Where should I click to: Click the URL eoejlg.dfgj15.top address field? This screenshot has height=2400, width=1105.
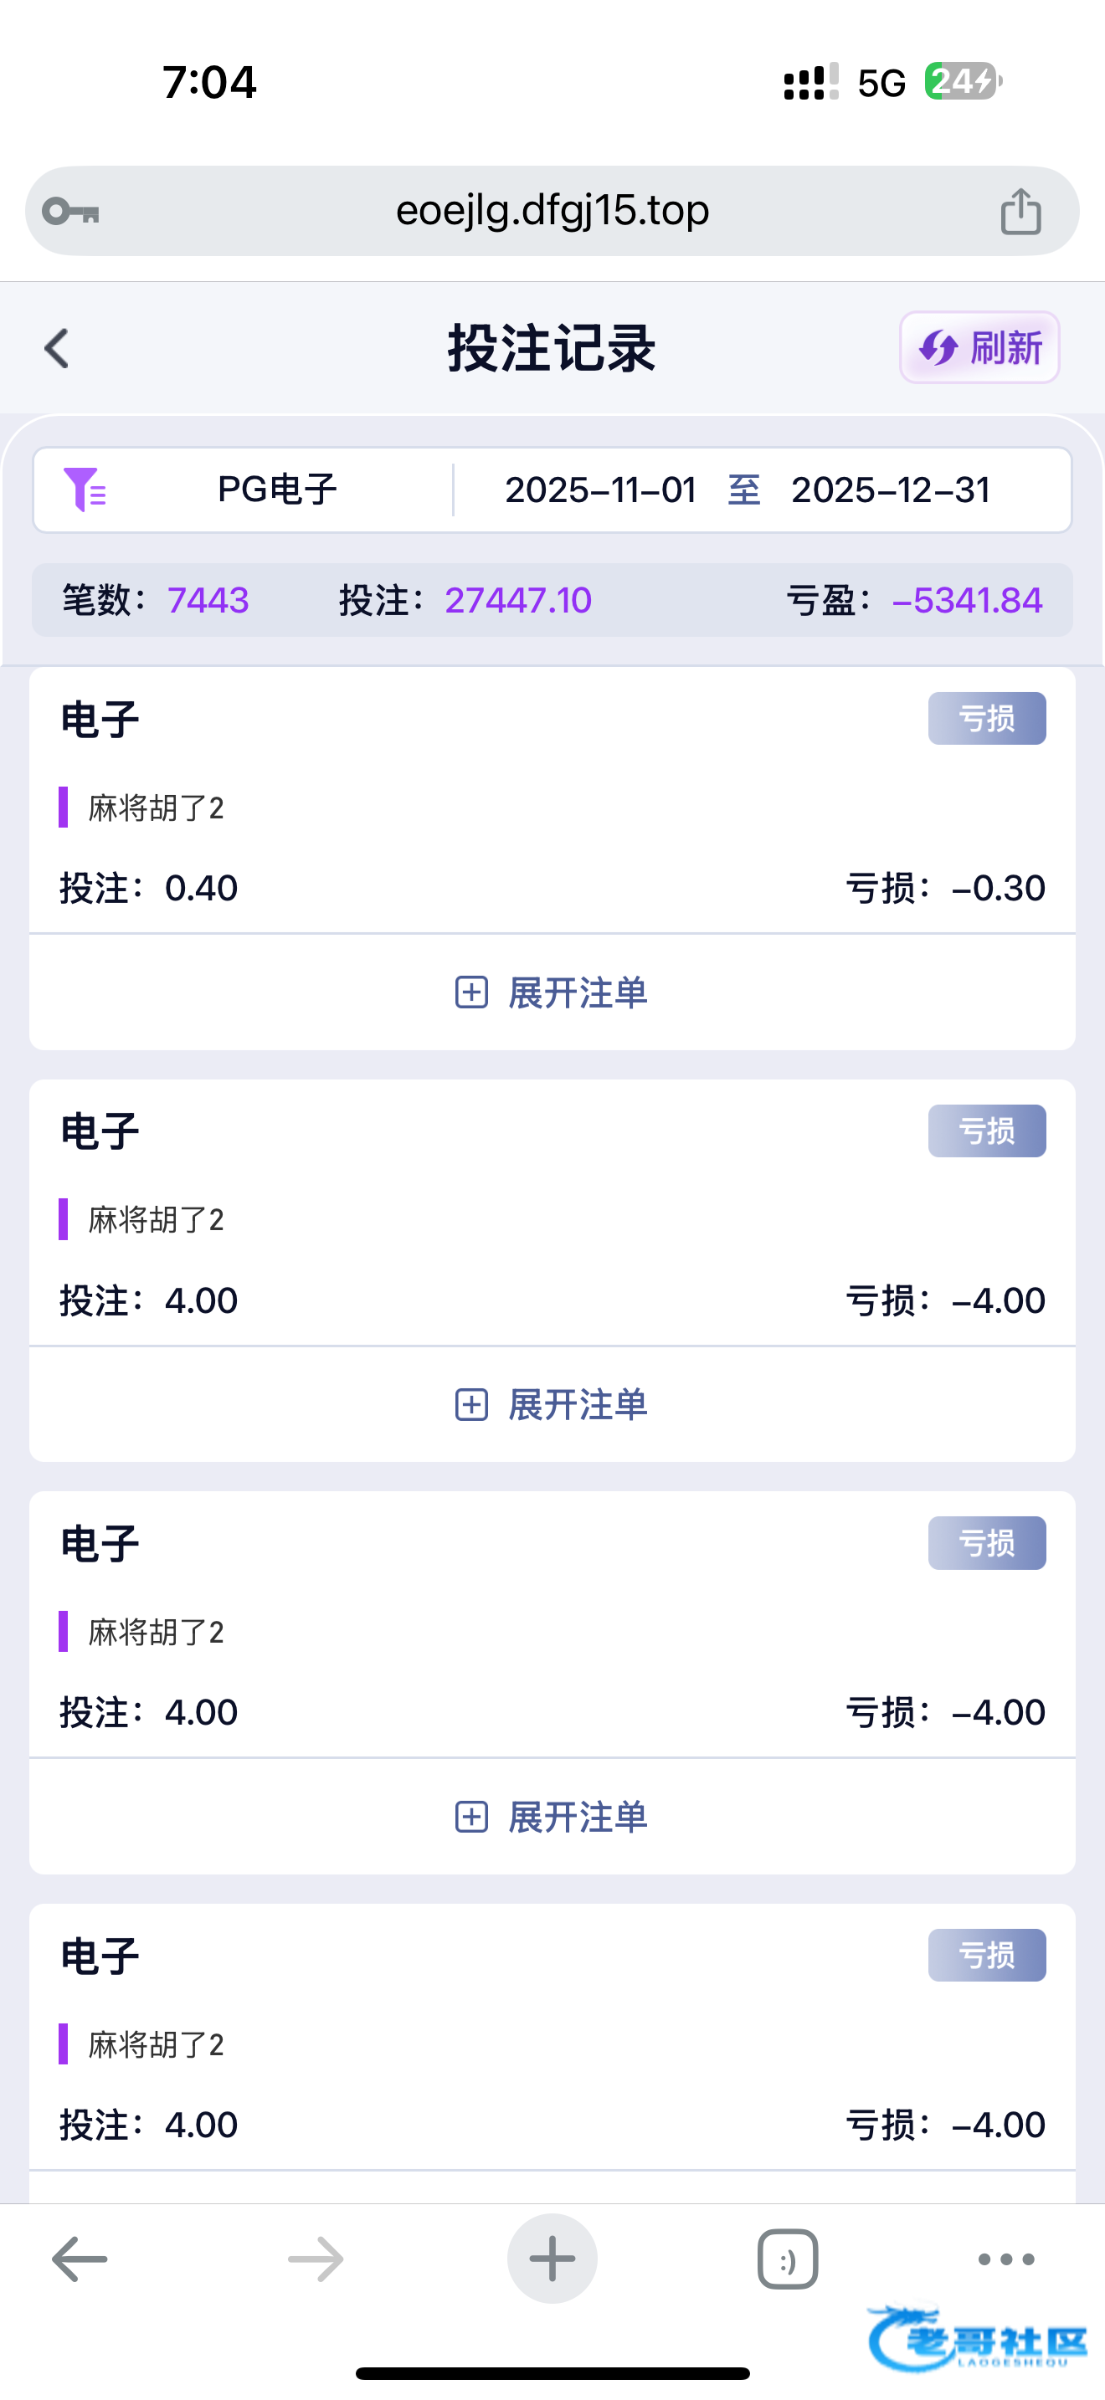coord(552,211)
